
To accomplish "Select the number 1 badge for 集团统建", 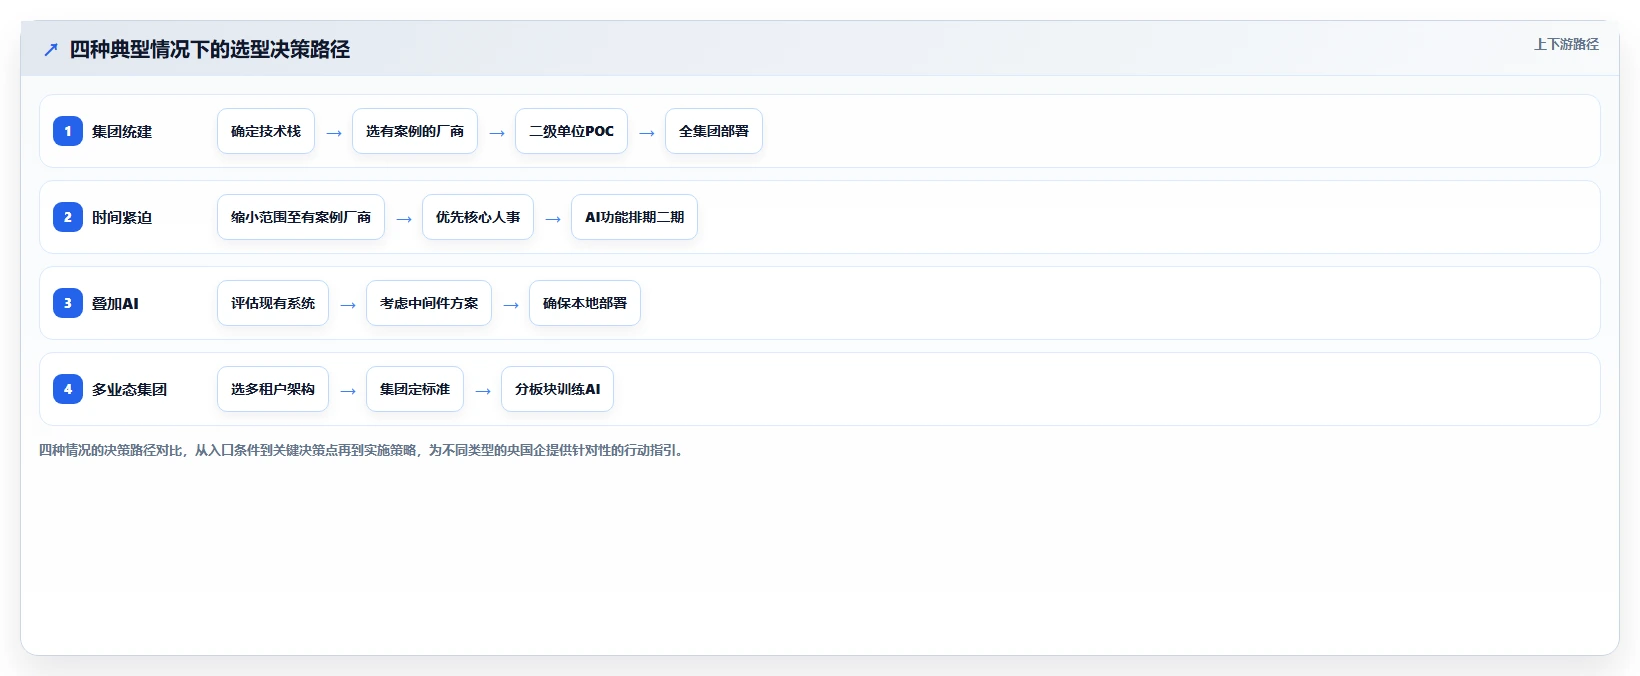I will pyautogui.click(x=68, y=131).
